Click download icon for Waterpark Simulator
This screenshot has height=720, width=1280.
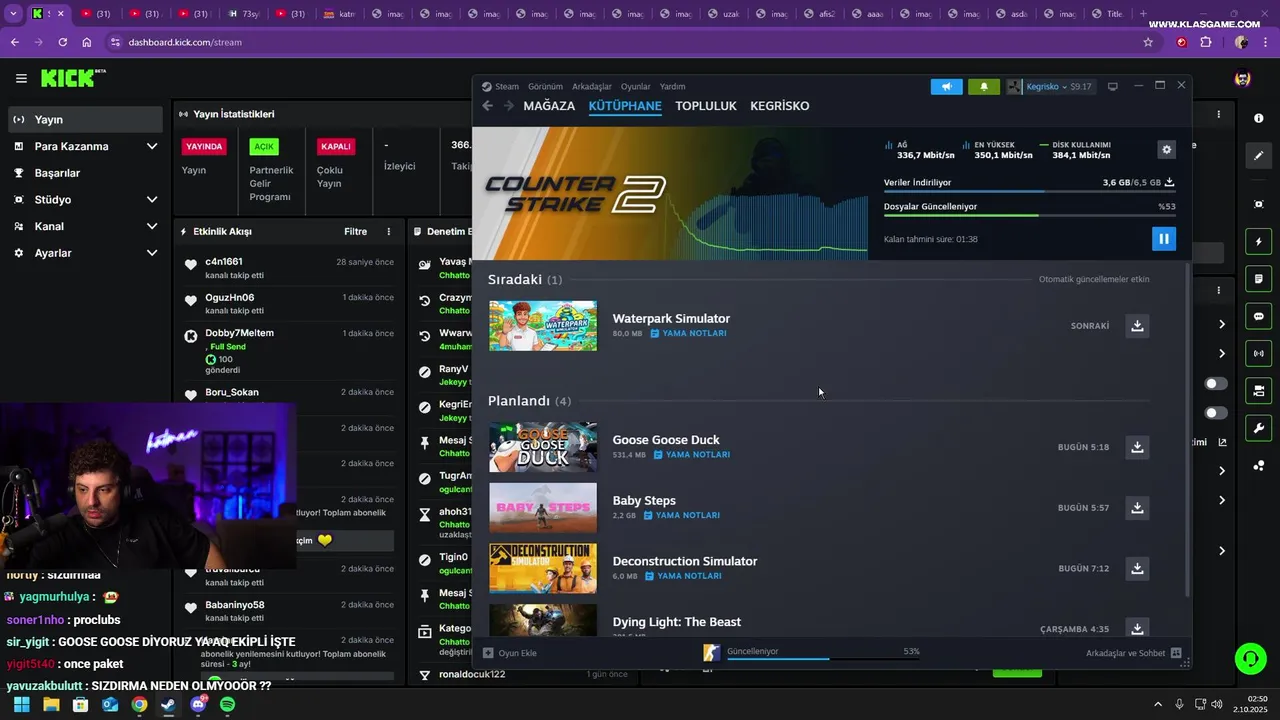(x=1137, y=326)
